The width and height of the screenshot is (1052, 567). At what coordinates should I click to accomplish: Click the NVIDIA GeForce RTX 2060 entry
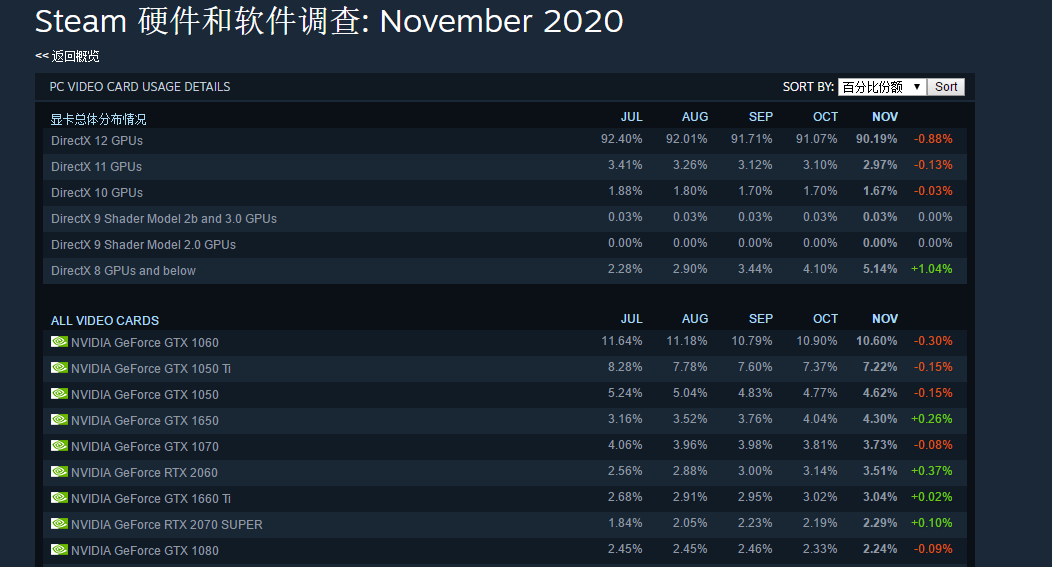point(144,472)
